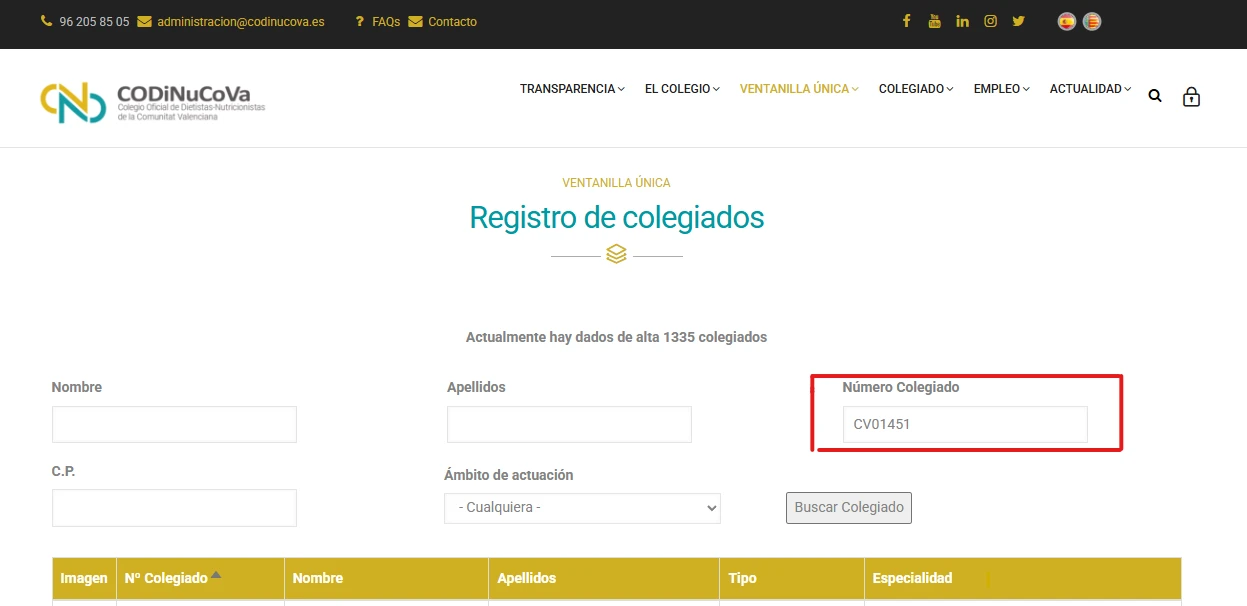Sort by Nº Colegiado column header
The height and width of the screenshot is (606, 1247).
point(166,578)
